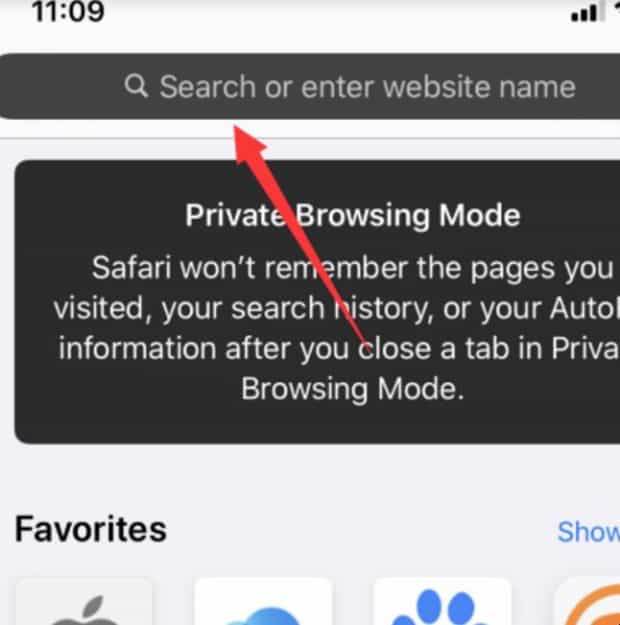The width and height of the screenshot is (620, 625).
Task: Select the Favorites section heading
Action: 91,529
